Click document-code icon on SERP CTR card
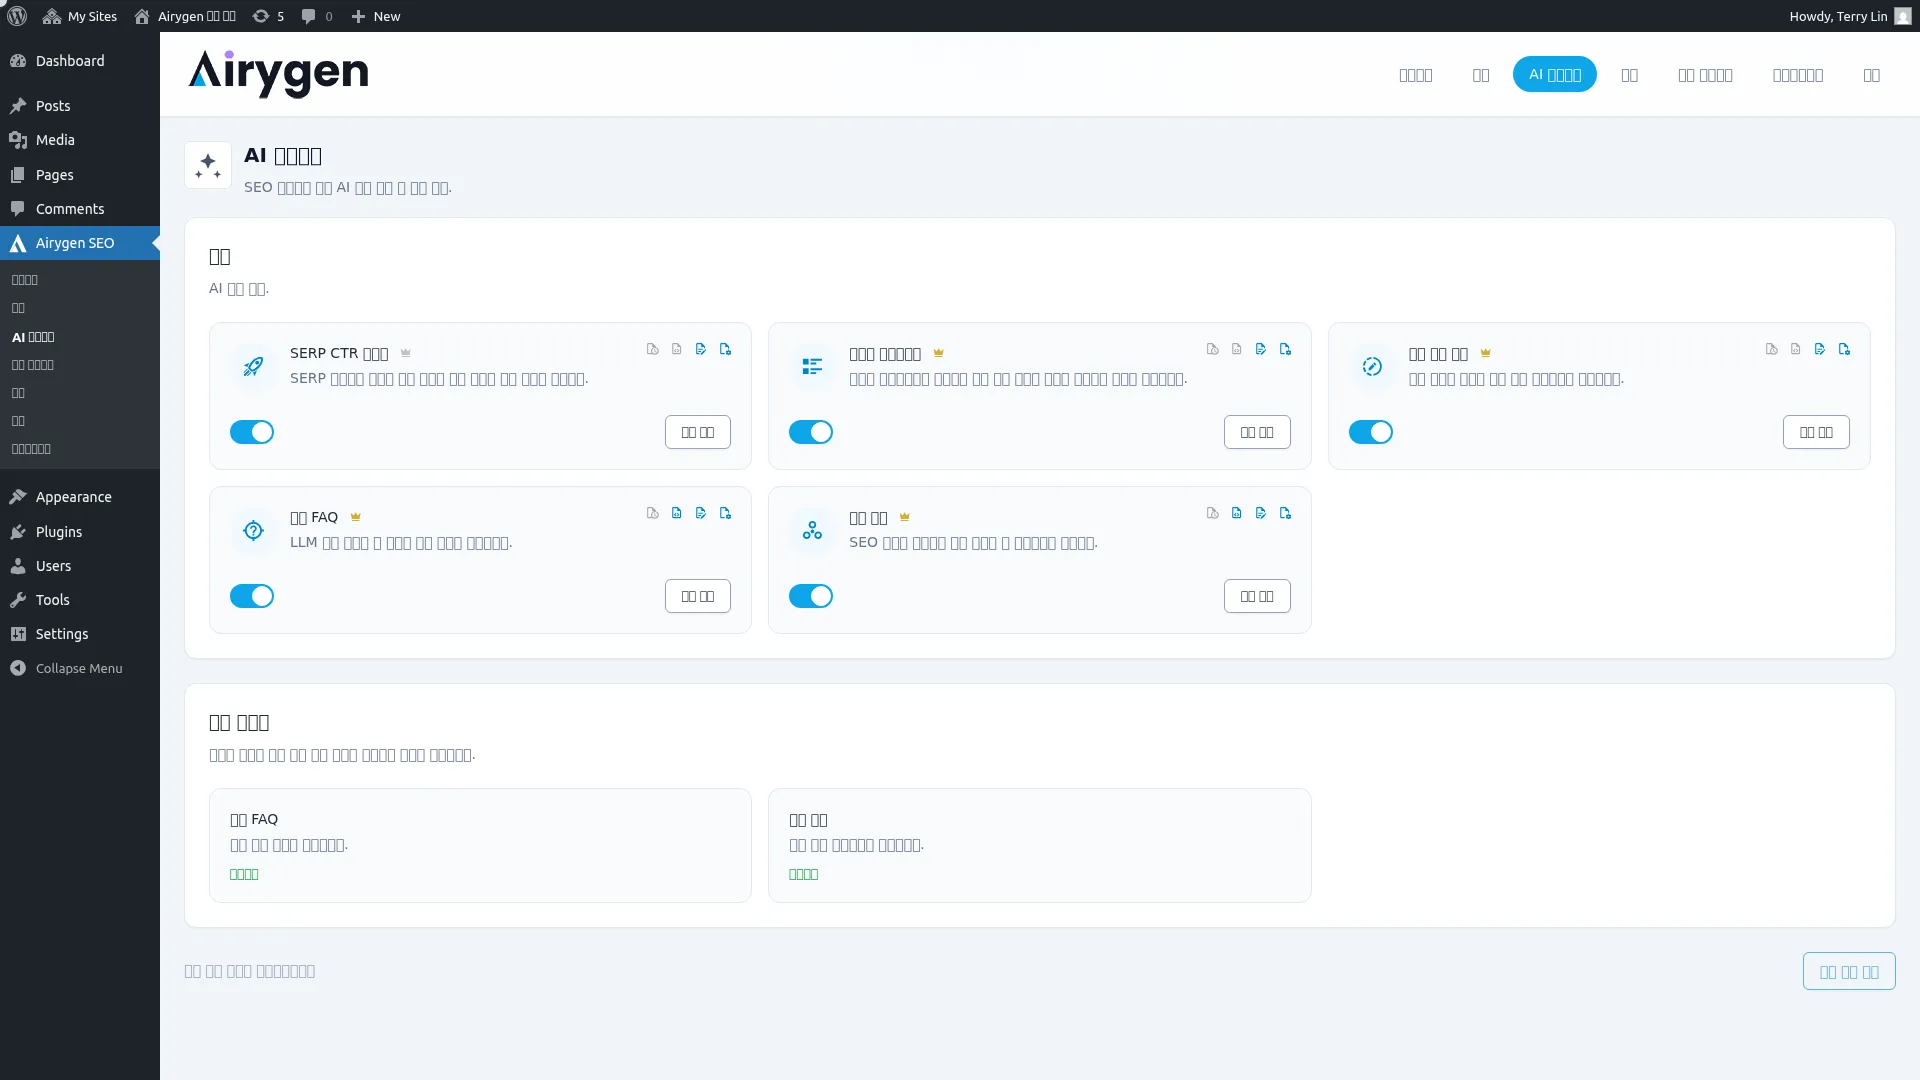 click(x=677, y=349)
